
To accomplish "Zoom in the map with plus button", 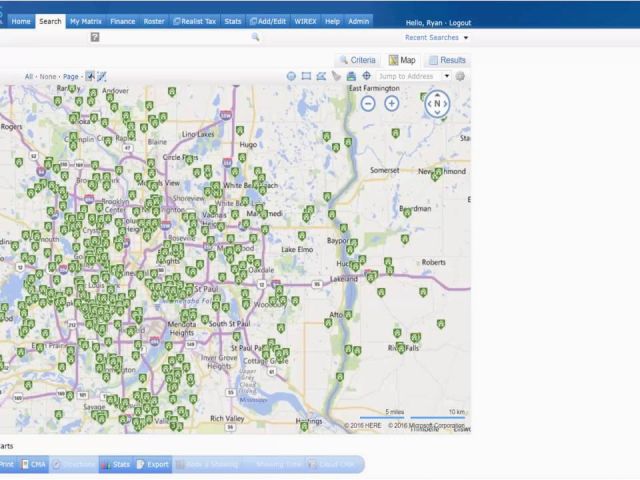I will point(391,104).
